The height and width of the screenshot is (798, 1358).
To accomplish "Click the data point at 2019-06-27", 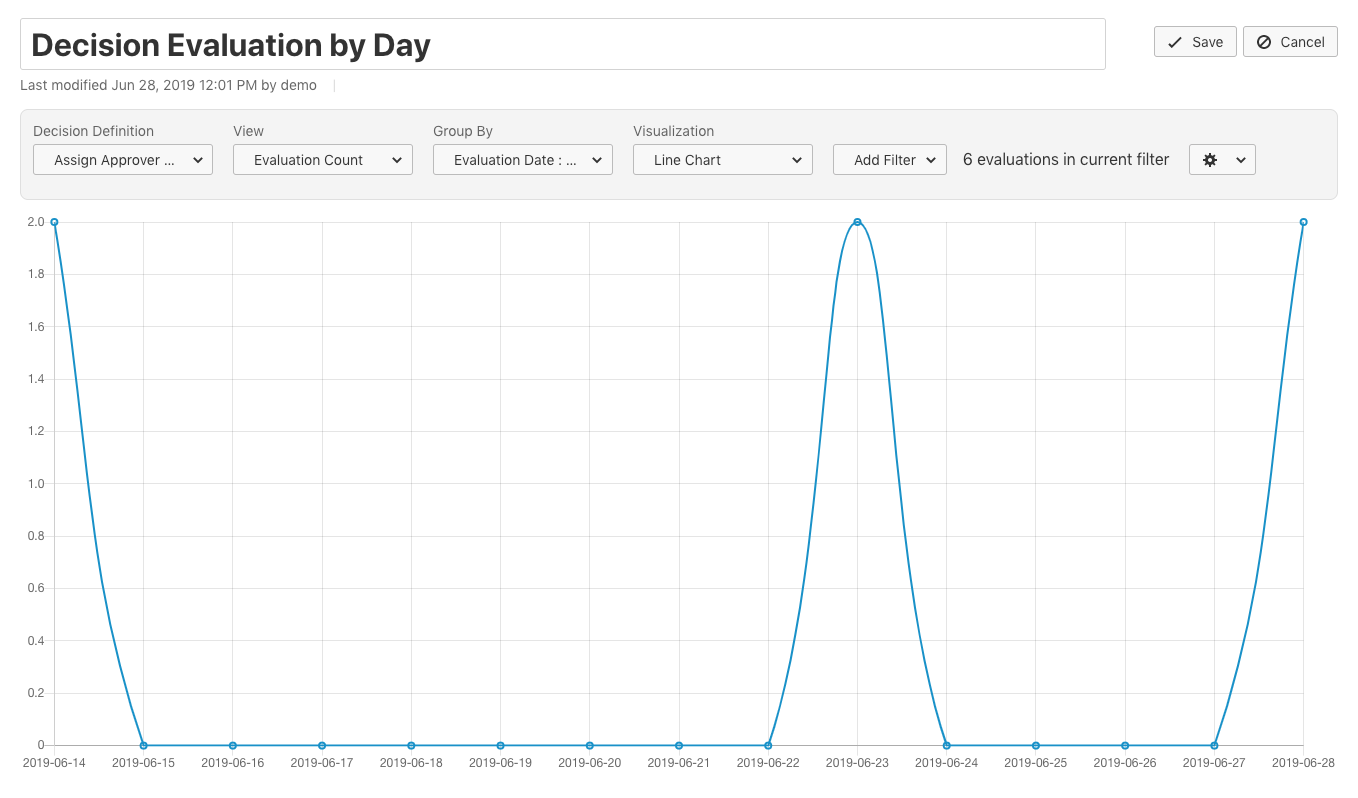I will pos(1214,745).
